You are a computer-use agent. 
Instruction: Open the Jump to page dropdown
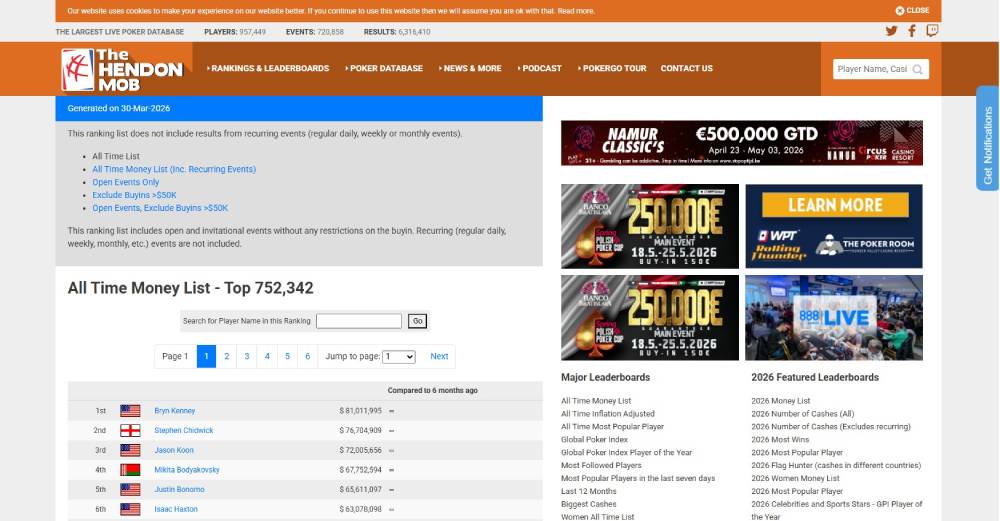(399, 356)
